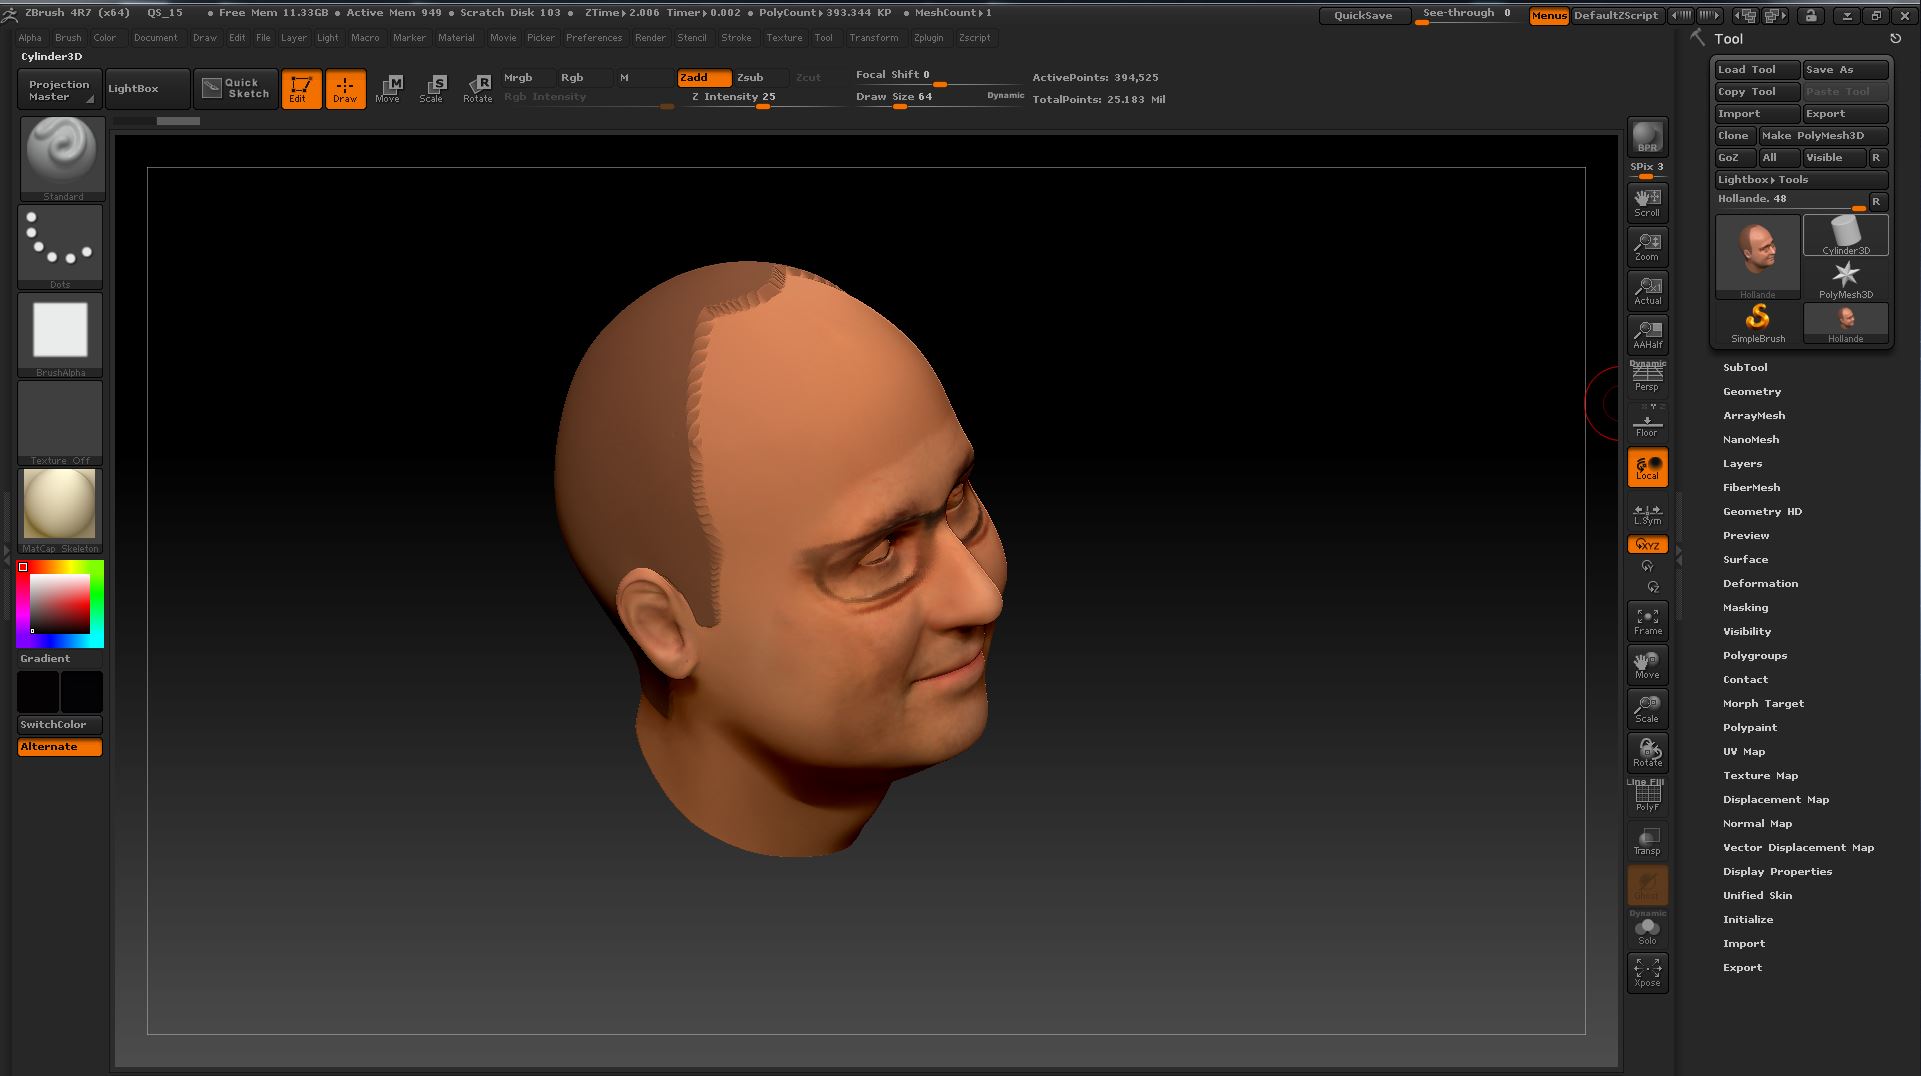Click the Z Intensity slider

[764, 98]
